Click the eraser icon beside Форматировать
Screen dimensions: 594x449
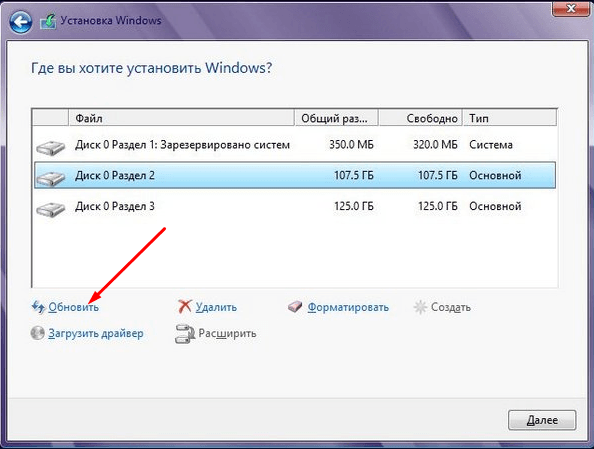[x=295, y=307]
